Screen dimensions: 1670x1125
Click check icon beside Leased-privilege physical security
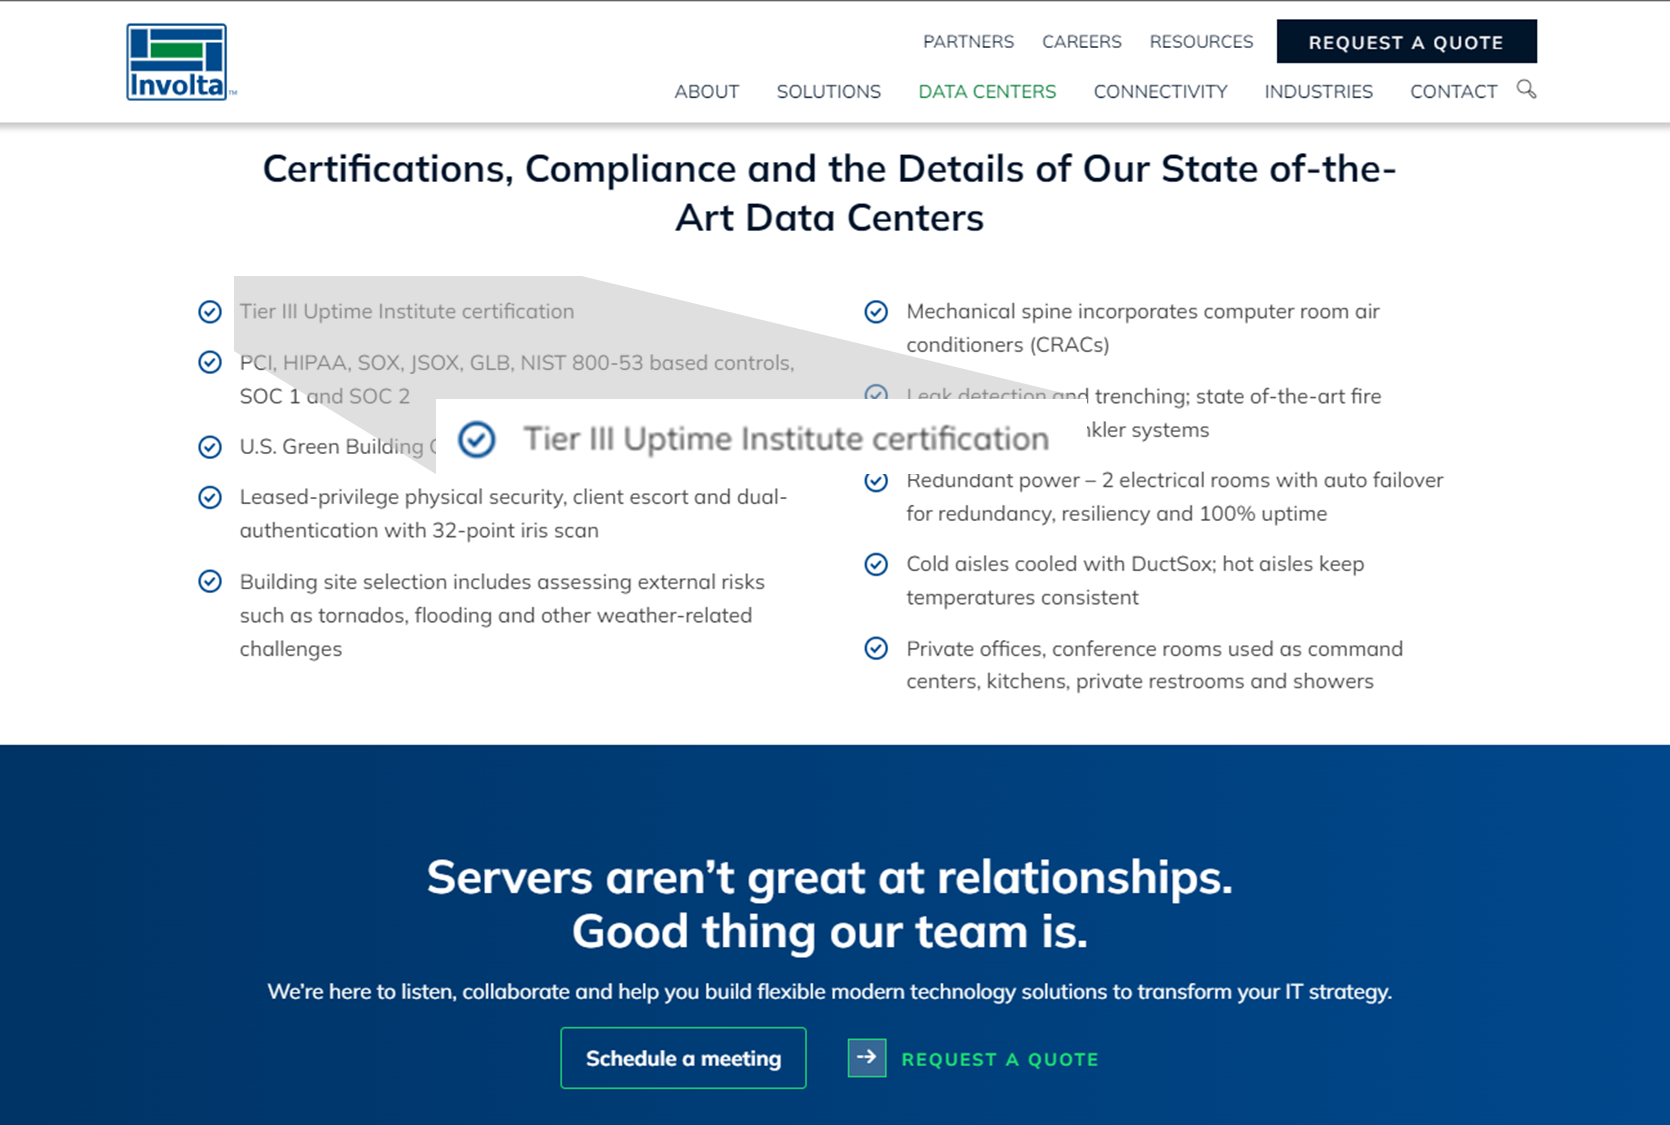point(210,497)
